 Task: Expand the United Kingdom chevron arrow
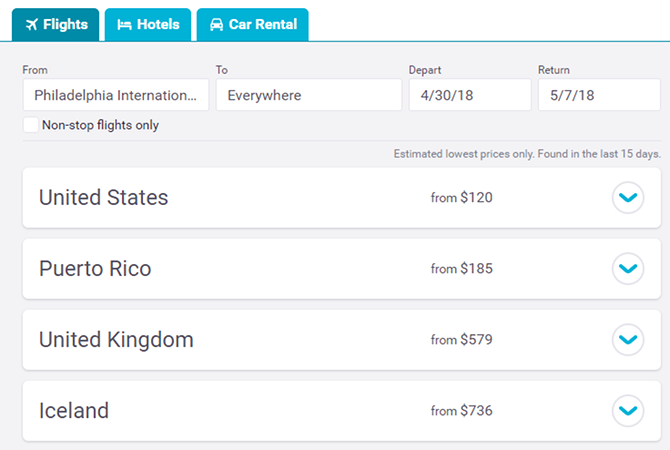(627, 340)
